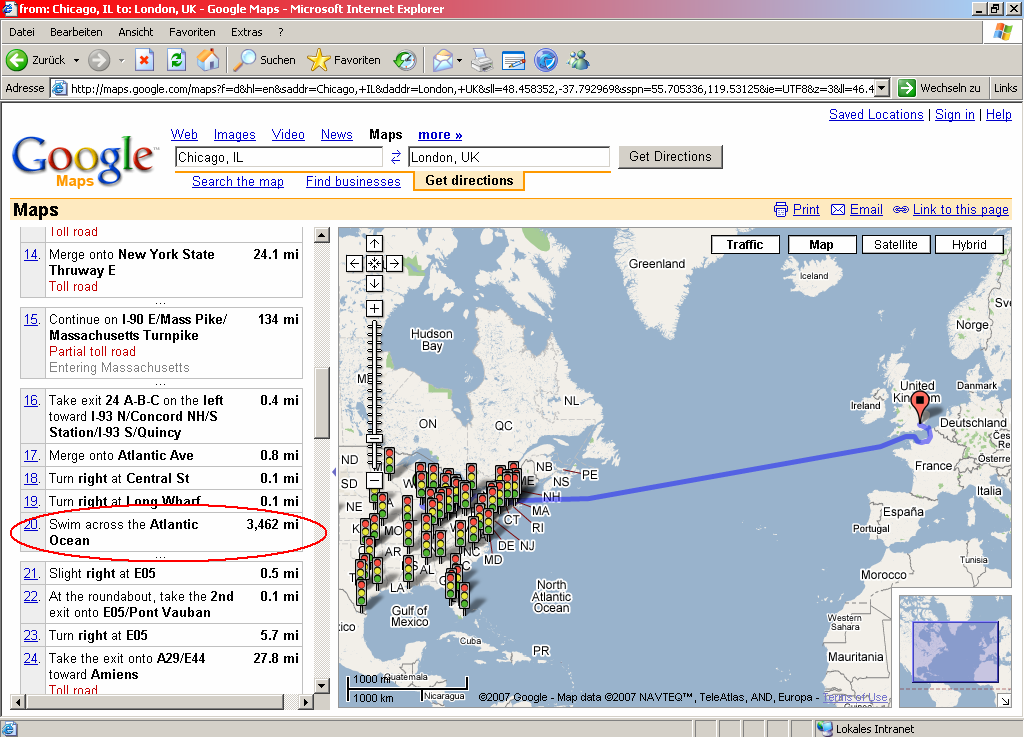Open the Saved Locations link
1024x737 pixels.
pos(876,114)
